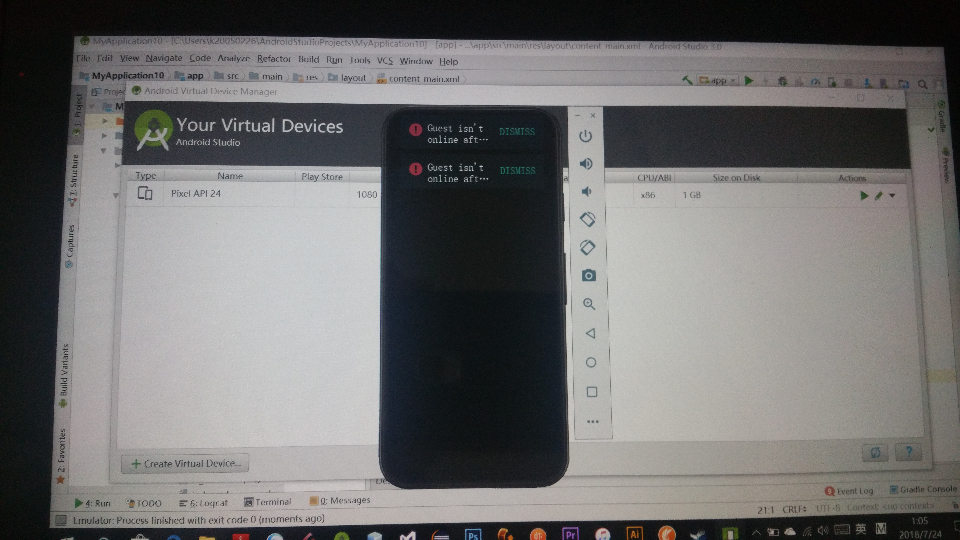Open the TODO tool window tab
This screenshot has width=960, height=540.
pos(144,503)
